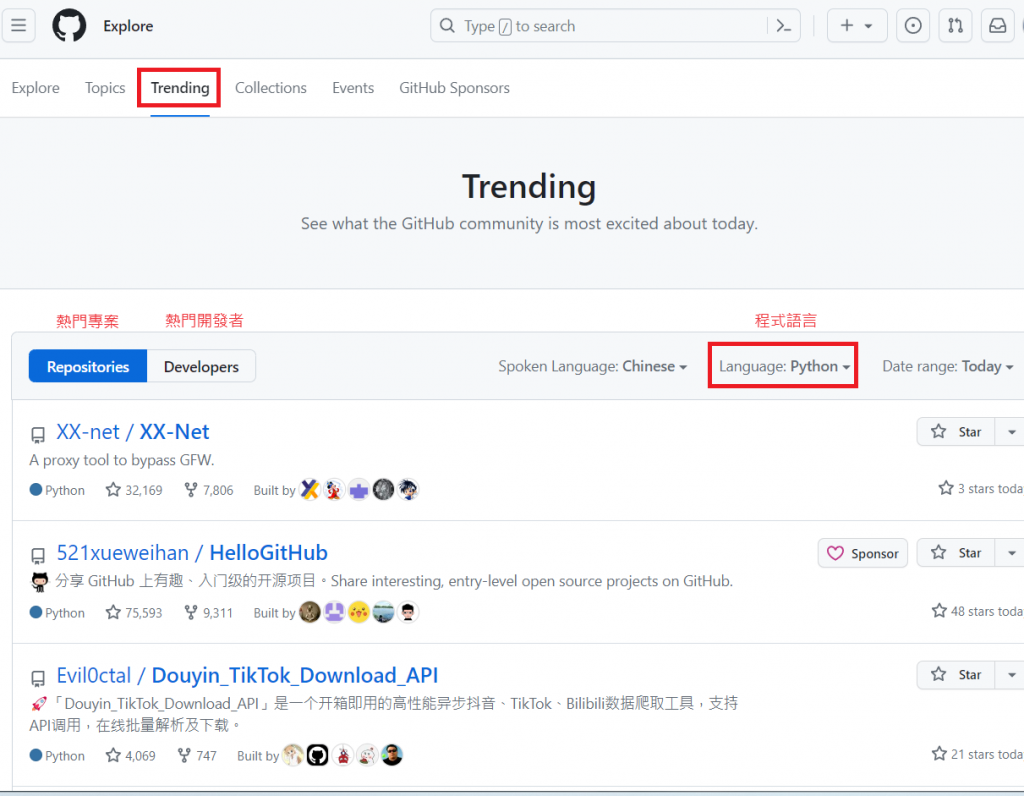Open second contributor avatar of XX-Net
Image resolution: width=1024 pixels, height=796 pixels.
click(334, 489)
